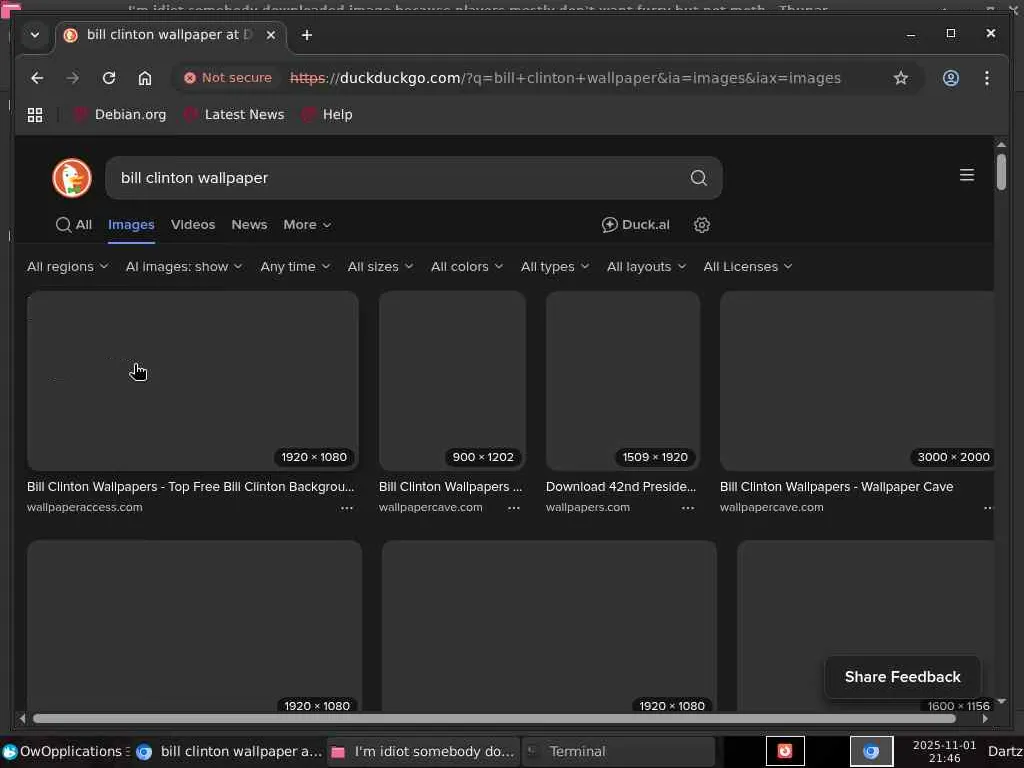Click the address bar URL

point(565,78)
